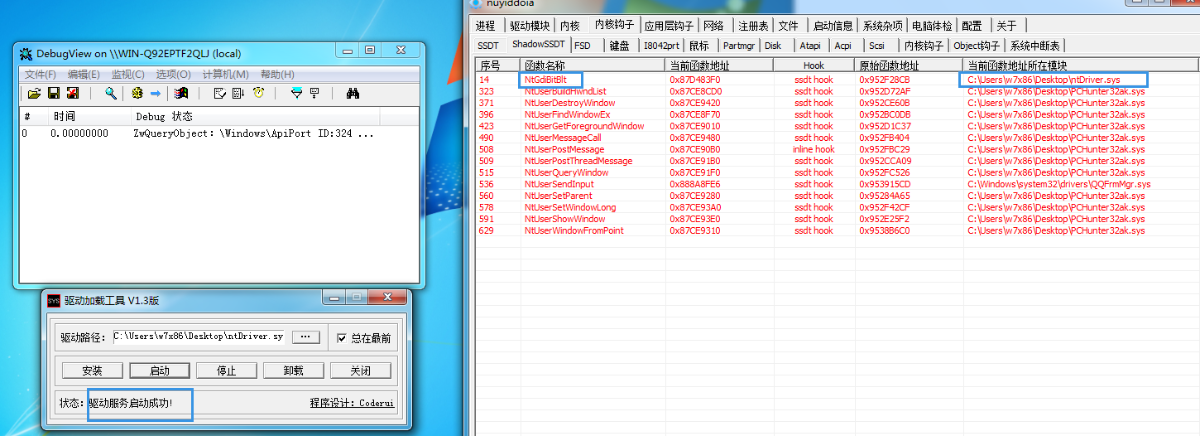Image resolution: width=1200 pixels, height=436 pixels.
Task: Click the 启动 start button
Action: pos(159,371)
